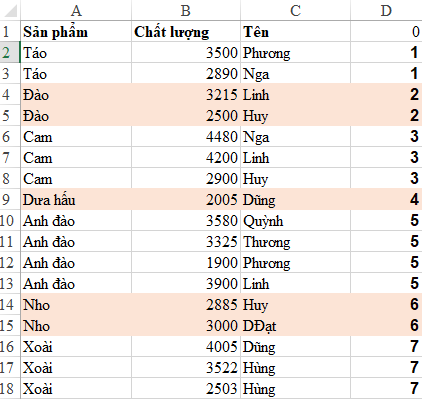Select row 2 header

(10, 52)
